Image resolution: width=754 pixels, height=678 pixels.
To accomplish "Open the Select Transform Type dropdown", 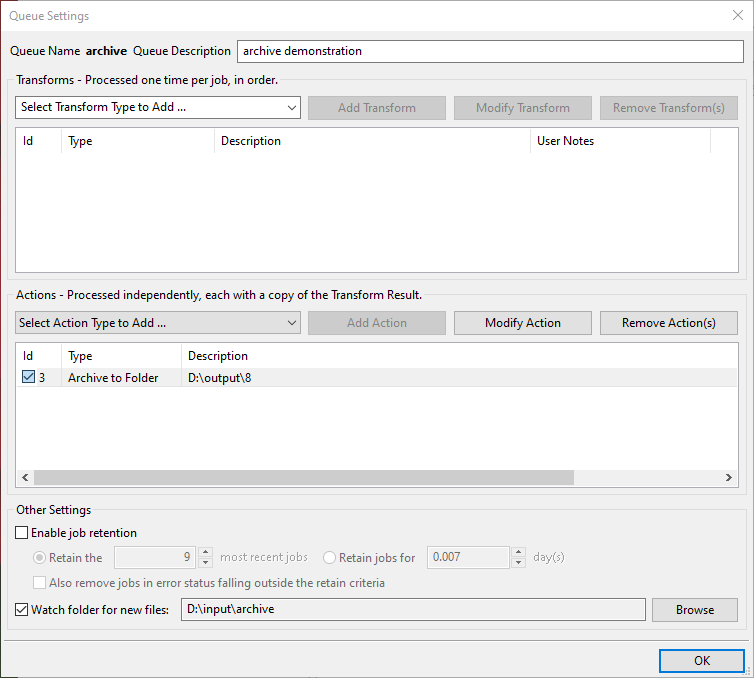I will click(158, 108).
